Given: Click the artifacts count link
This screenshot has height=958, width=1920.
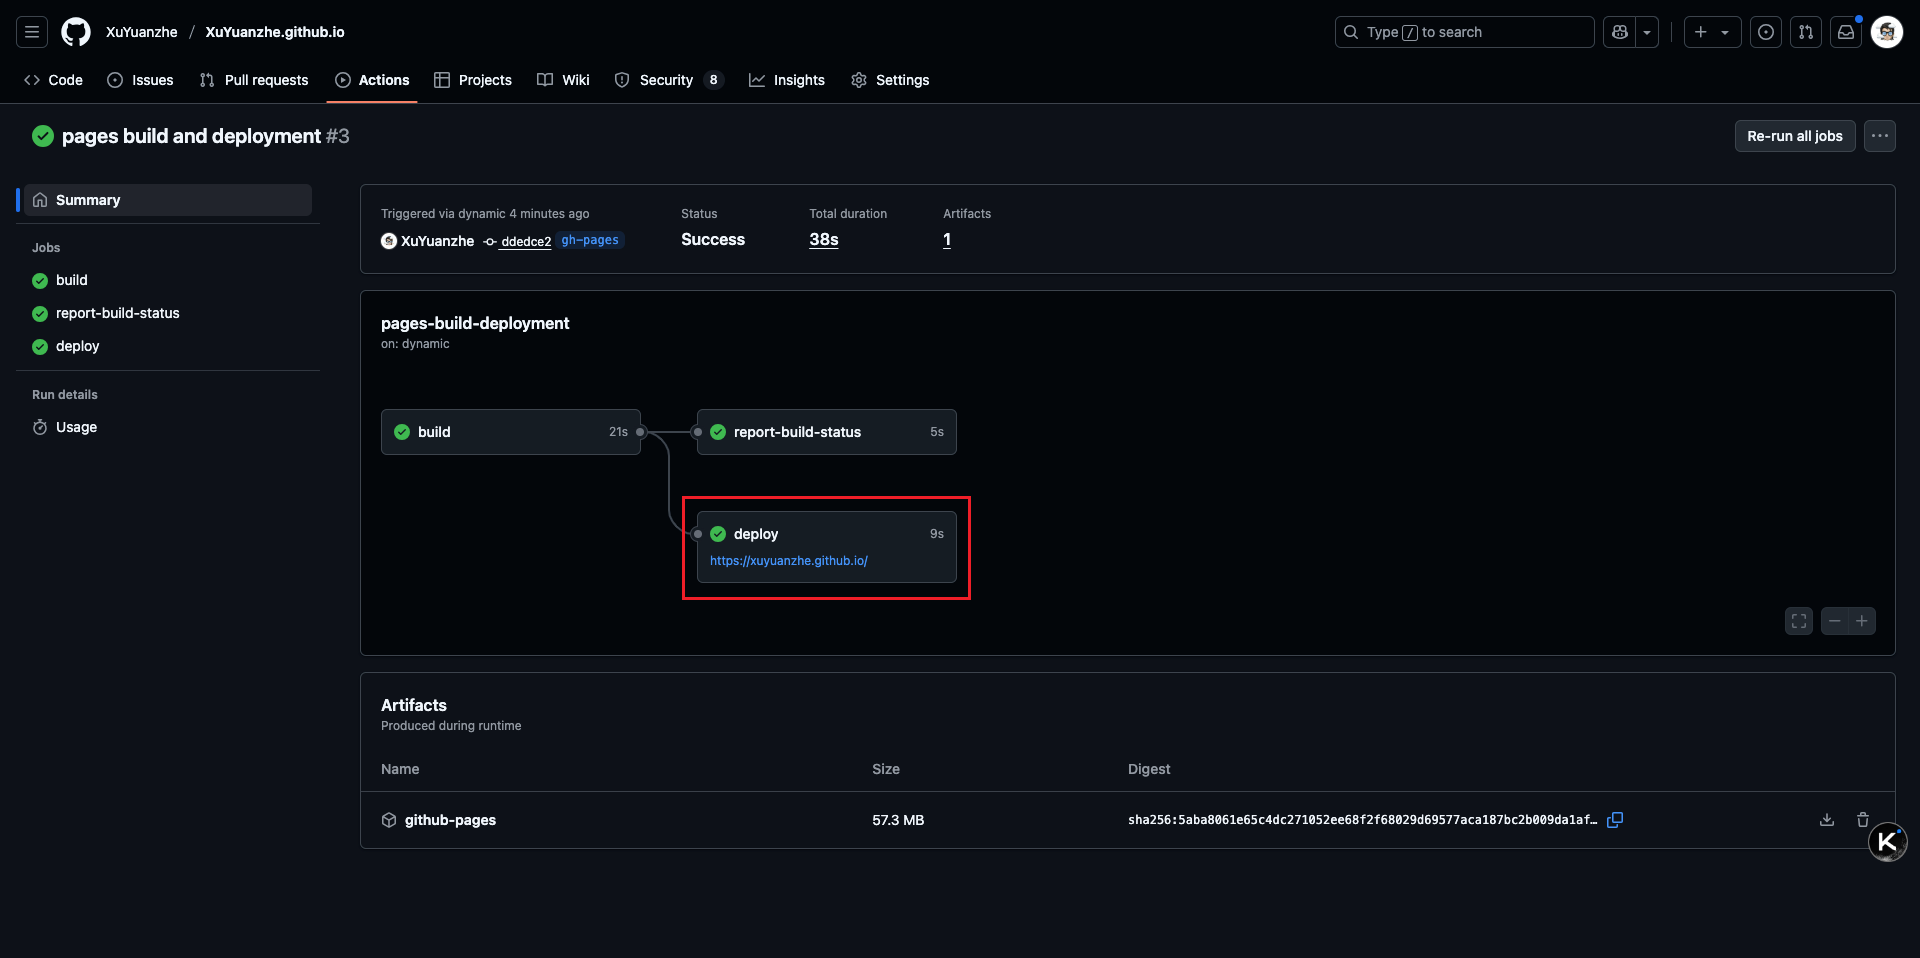Looking at the screenshot, I should (947, 240).
